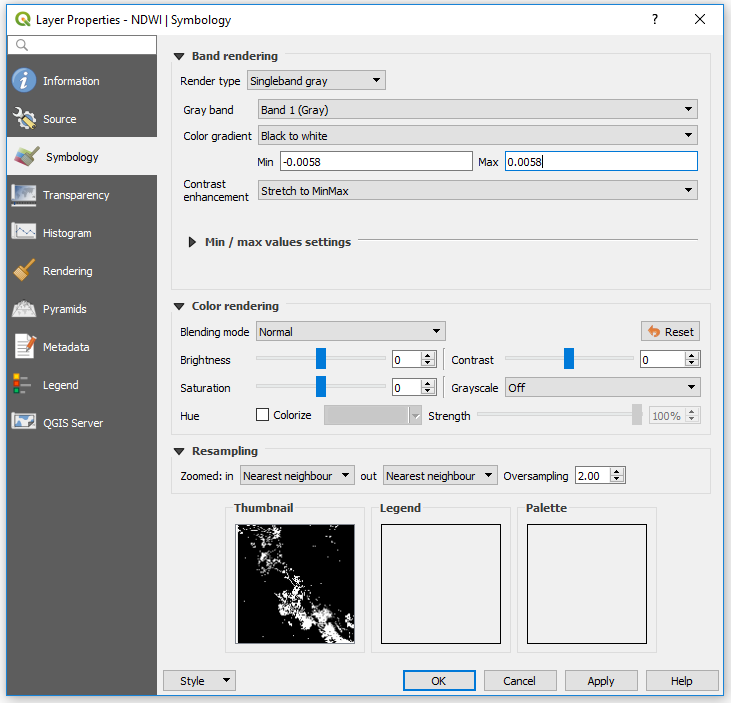731x703 pixels.
Task: Open the Render type dropdown
Action: click(x=316, y=81)
